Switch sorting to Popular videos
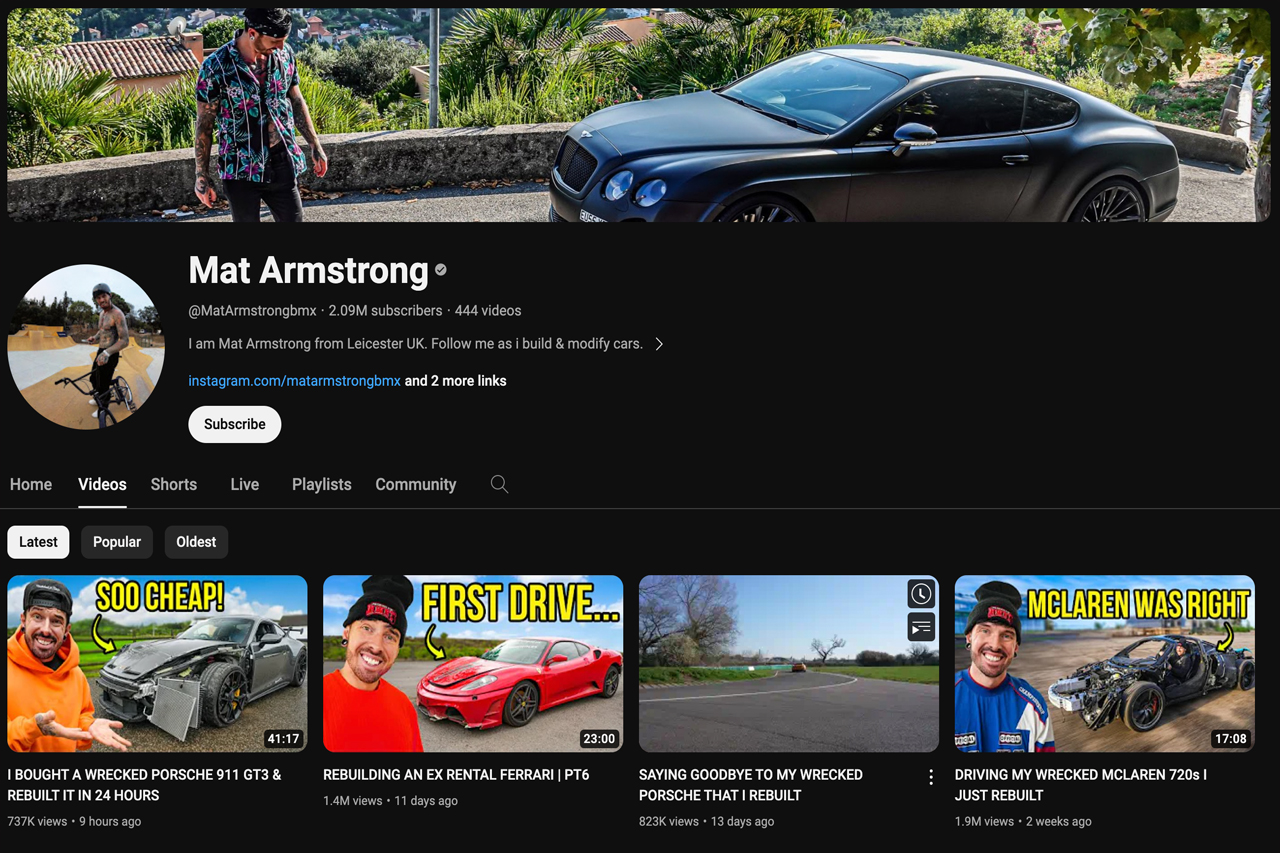The width and height of the screenshot is (1280, 853). (117, 542)
